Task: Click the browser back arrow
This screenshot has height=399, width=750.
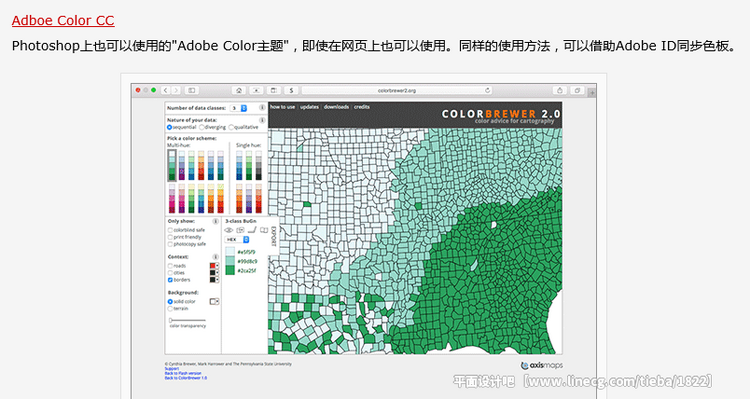Action: tap(166, 90)
